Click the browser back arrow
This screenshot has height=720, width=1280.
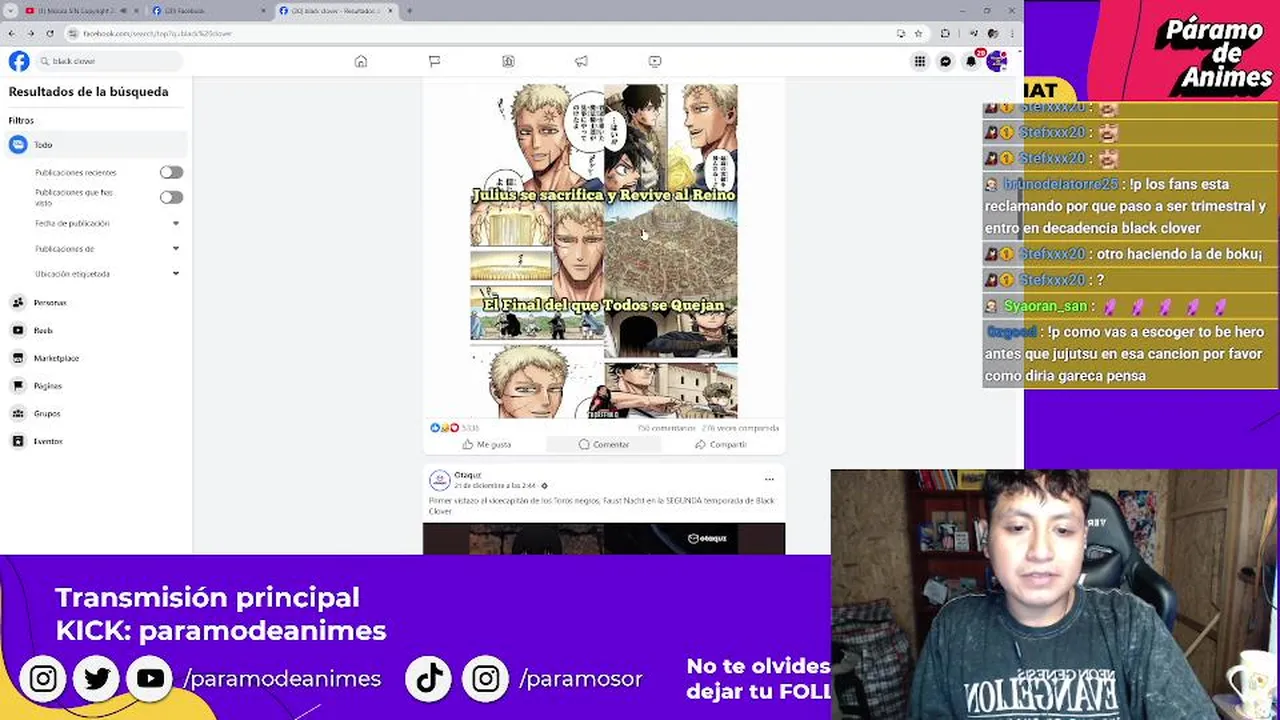[11, 33]
